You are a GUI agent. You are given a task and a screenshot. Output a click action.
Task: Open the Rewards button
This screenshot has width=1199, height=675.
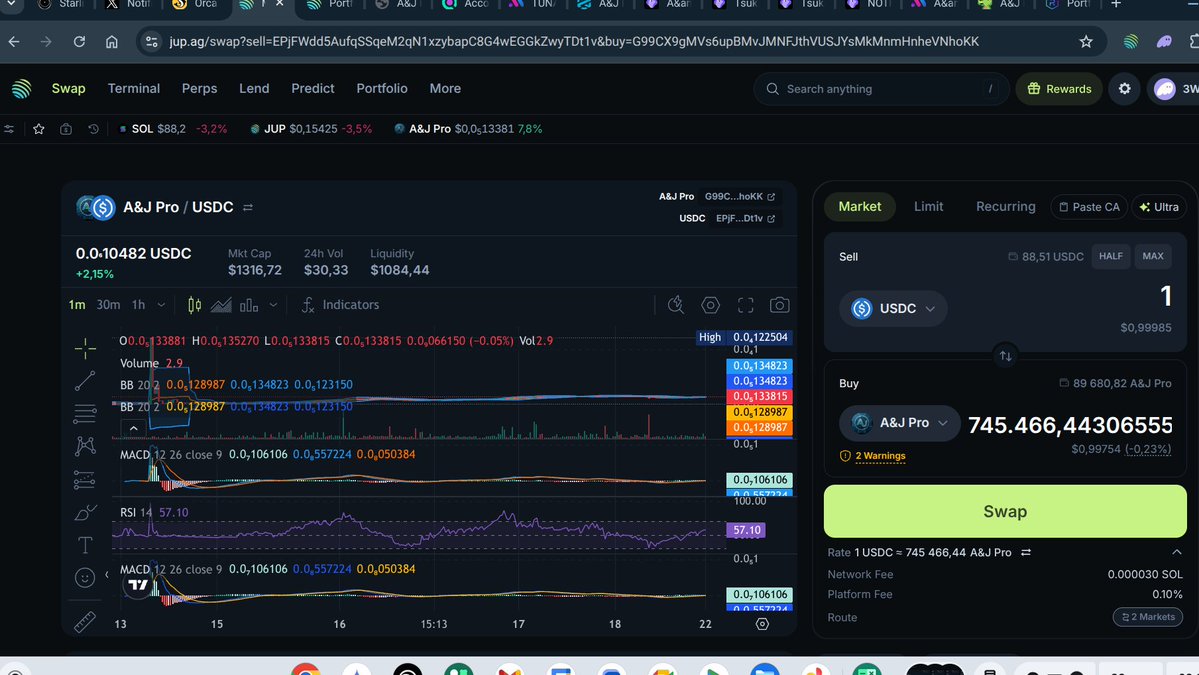1059,89
